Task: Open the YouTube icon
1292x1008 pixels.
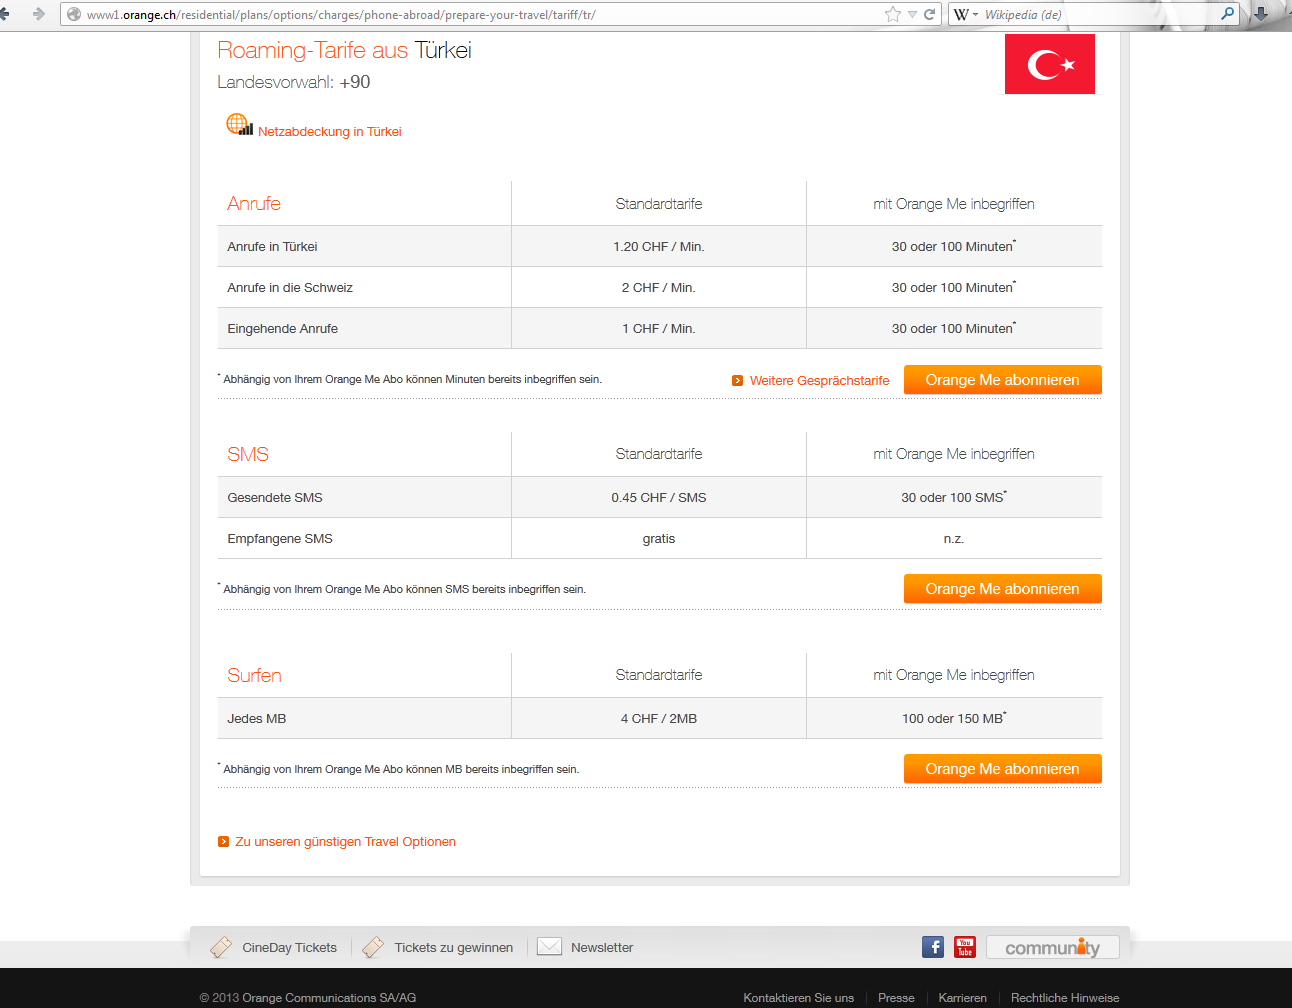Action: click(x=965, y=947)
